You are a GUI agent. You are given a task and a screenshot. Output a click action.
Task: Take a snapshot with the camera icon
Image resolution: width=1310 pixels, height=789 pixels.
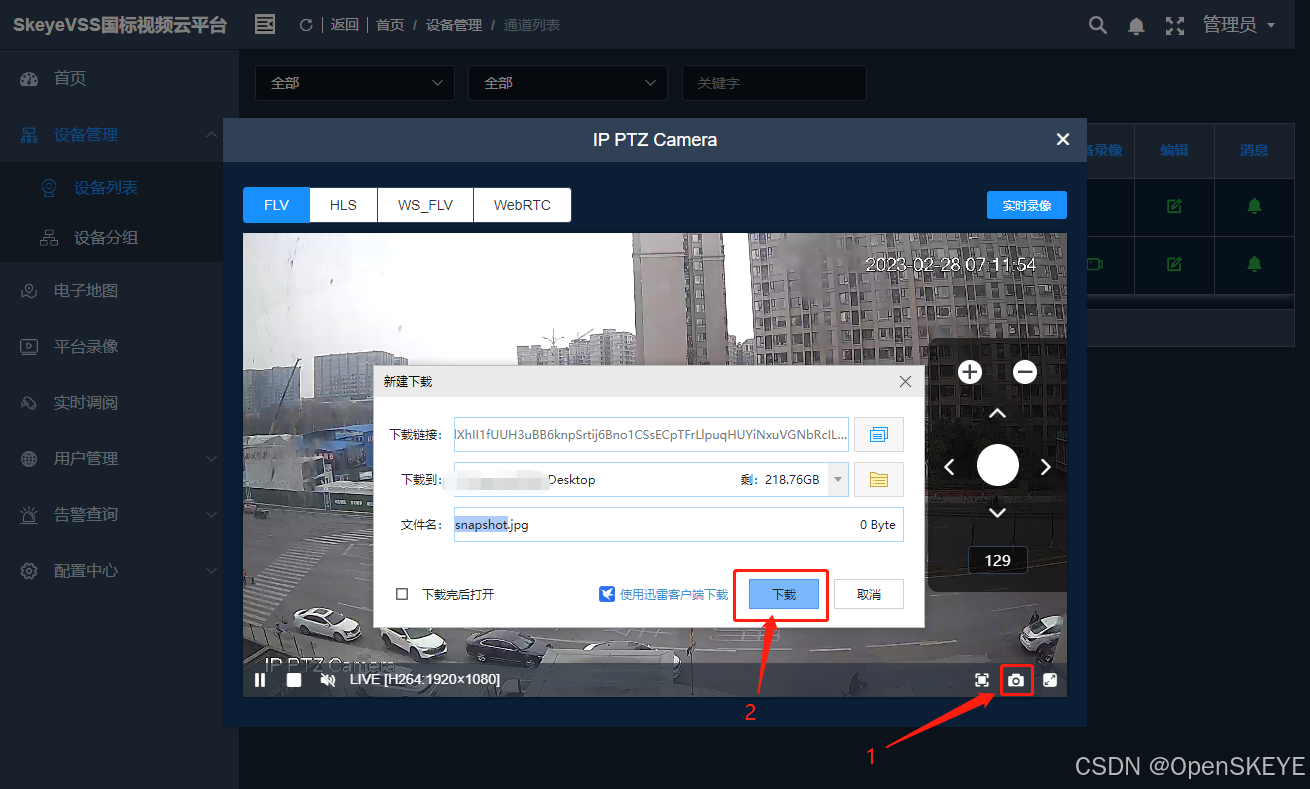click(x=1016, y=680)
